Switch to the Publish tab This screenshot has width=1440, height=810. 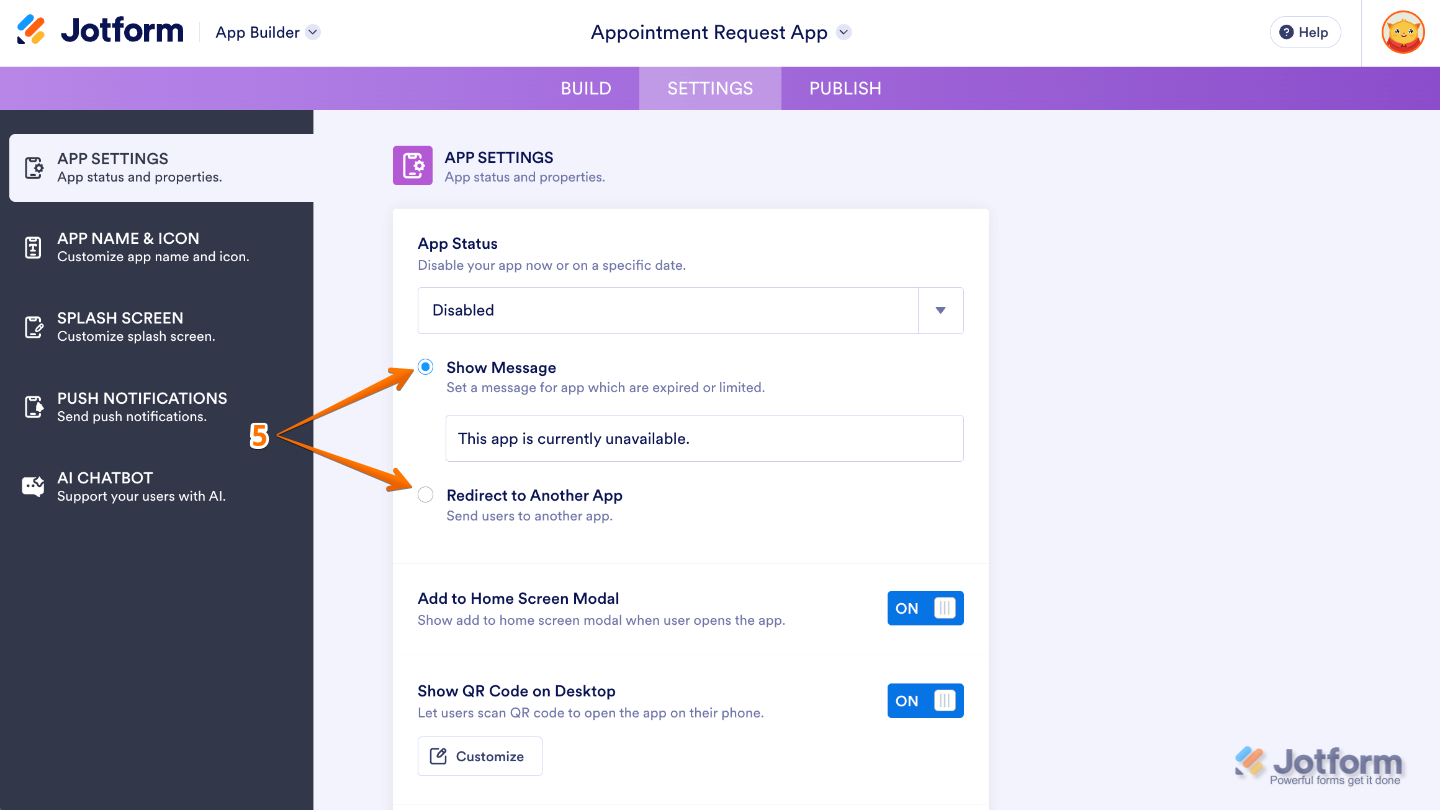(x=845, y=88)
